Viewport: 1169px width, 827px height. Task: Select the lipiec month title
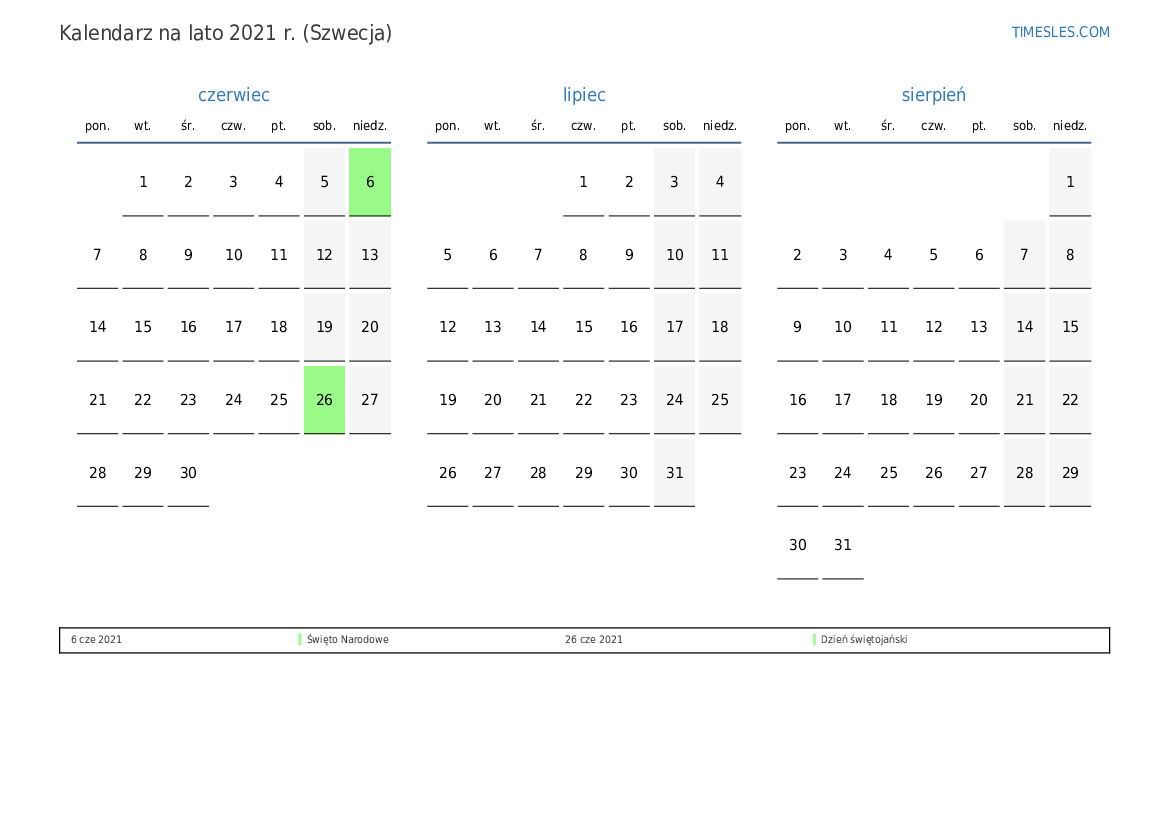point(584,95)
